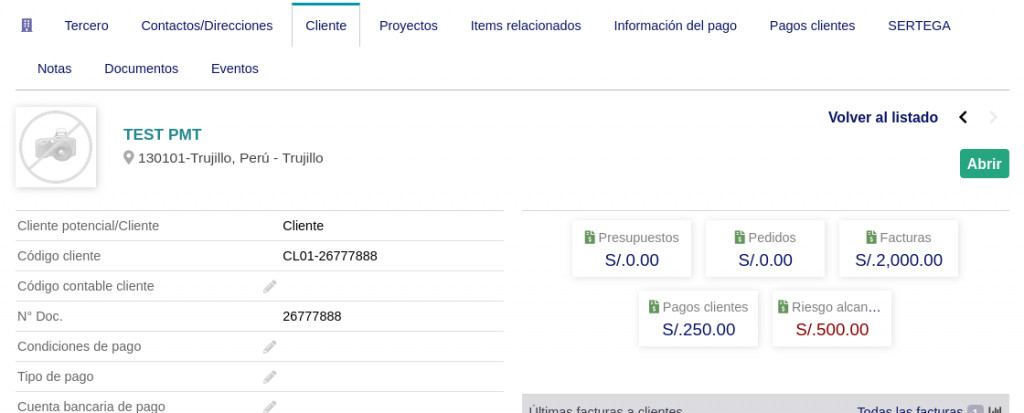Click the Facturas invoice icon
Screen dimensions: 1024x413
pyautogui.click(x=871, y=238)
